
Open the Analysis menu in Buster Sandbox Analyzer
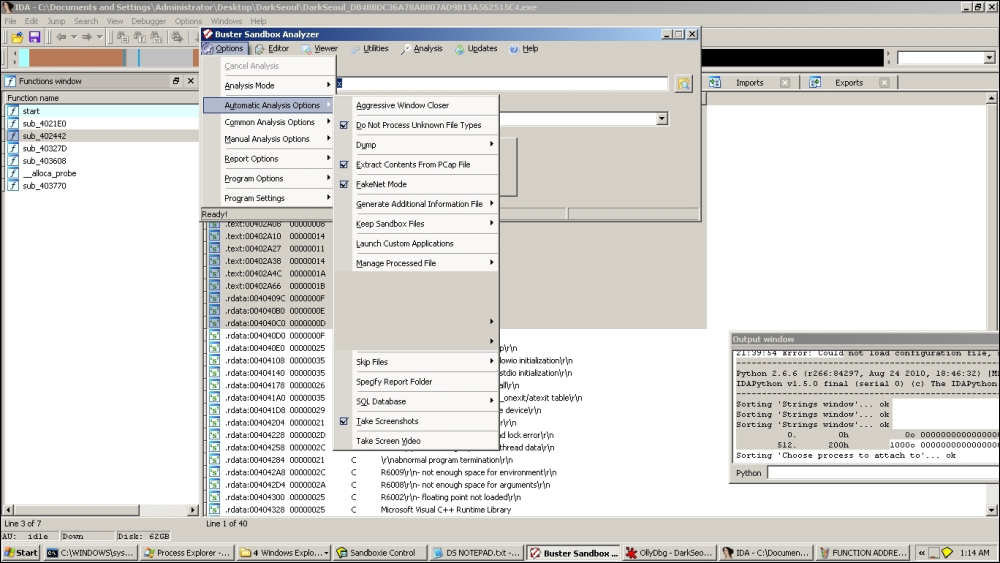422,48
